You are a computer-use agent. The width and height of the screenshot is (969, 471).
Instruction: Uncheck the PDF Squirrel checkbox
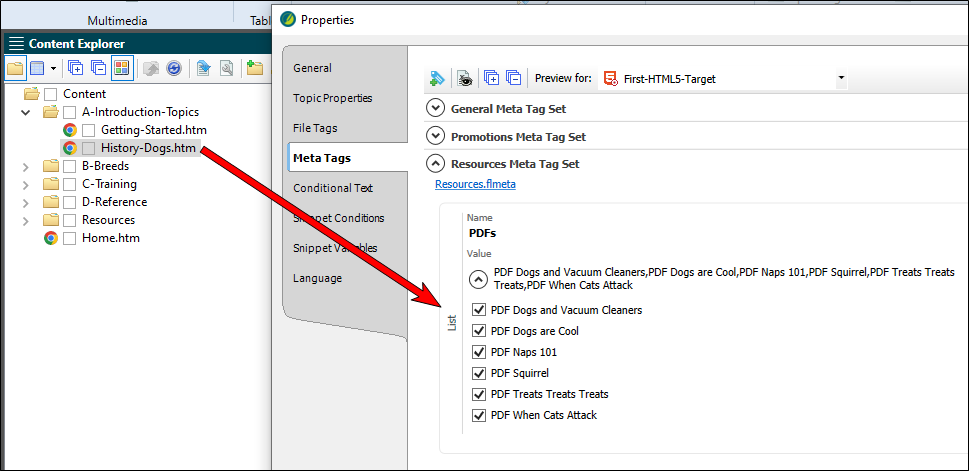tap(478, 373)
